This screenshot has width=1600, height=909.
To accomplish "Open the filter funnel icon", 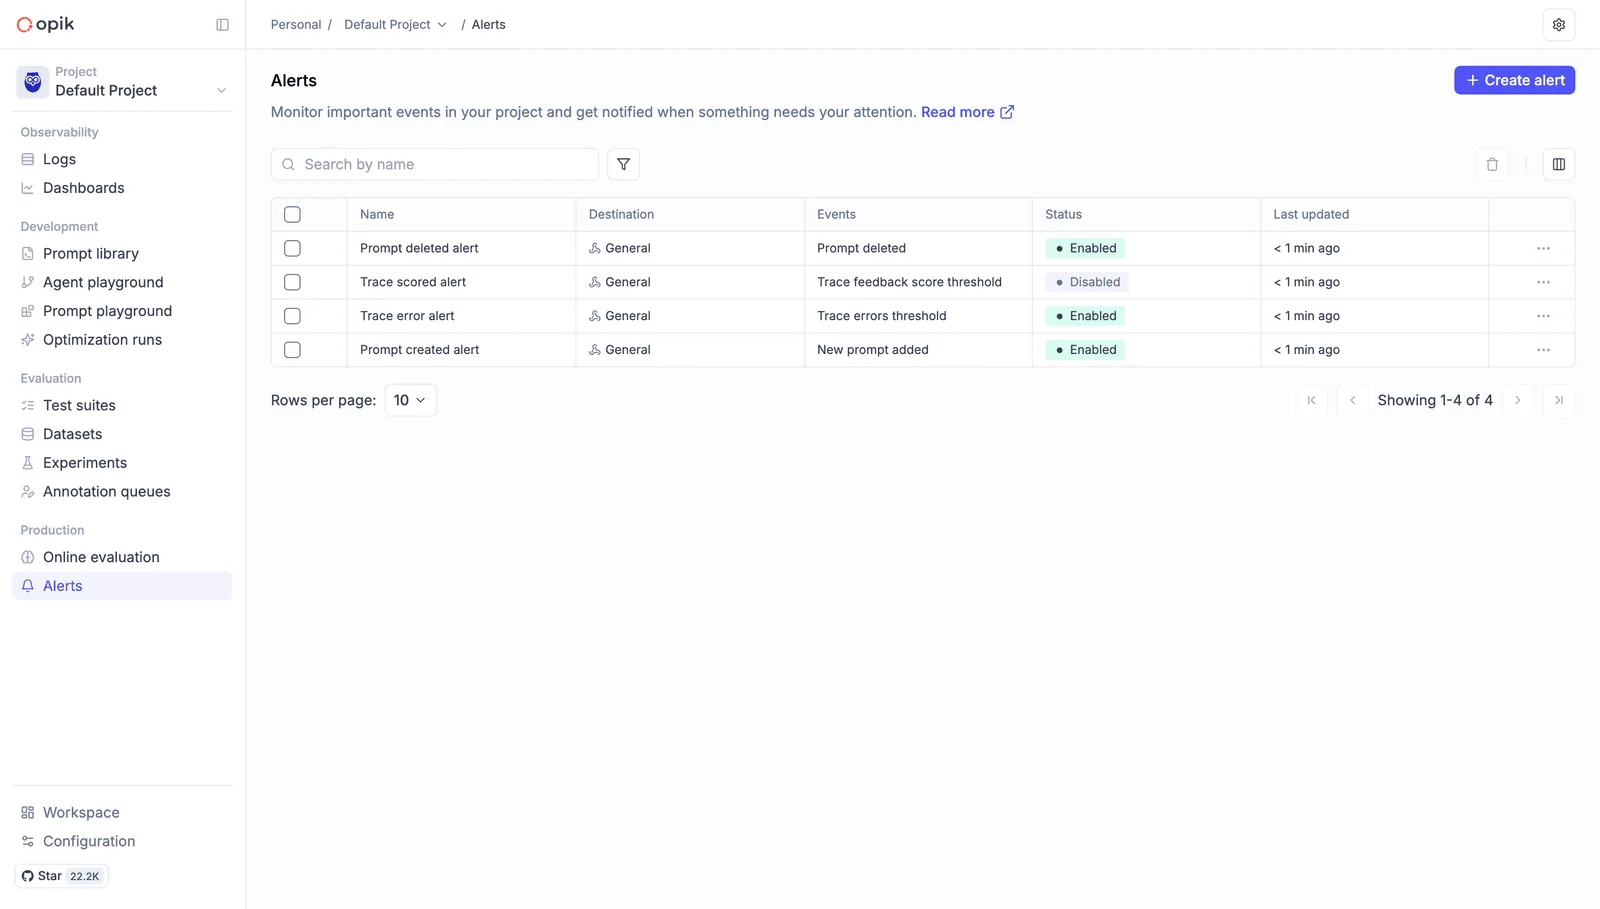I will pyautogui.click(x=623, y=164).
